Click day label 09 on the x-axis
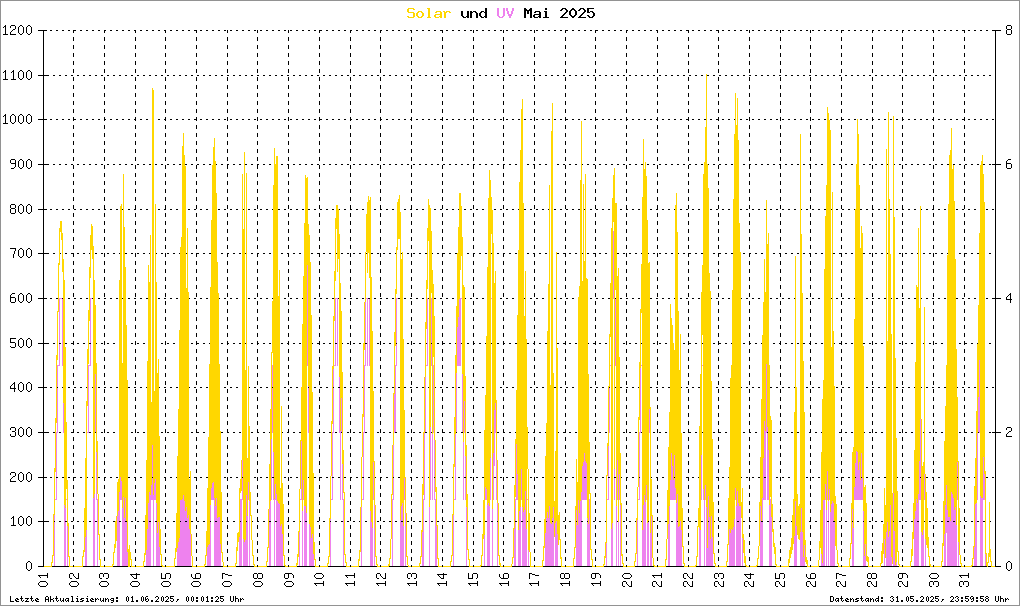Viewport: 1020px width, 606px height. point(289,579)
